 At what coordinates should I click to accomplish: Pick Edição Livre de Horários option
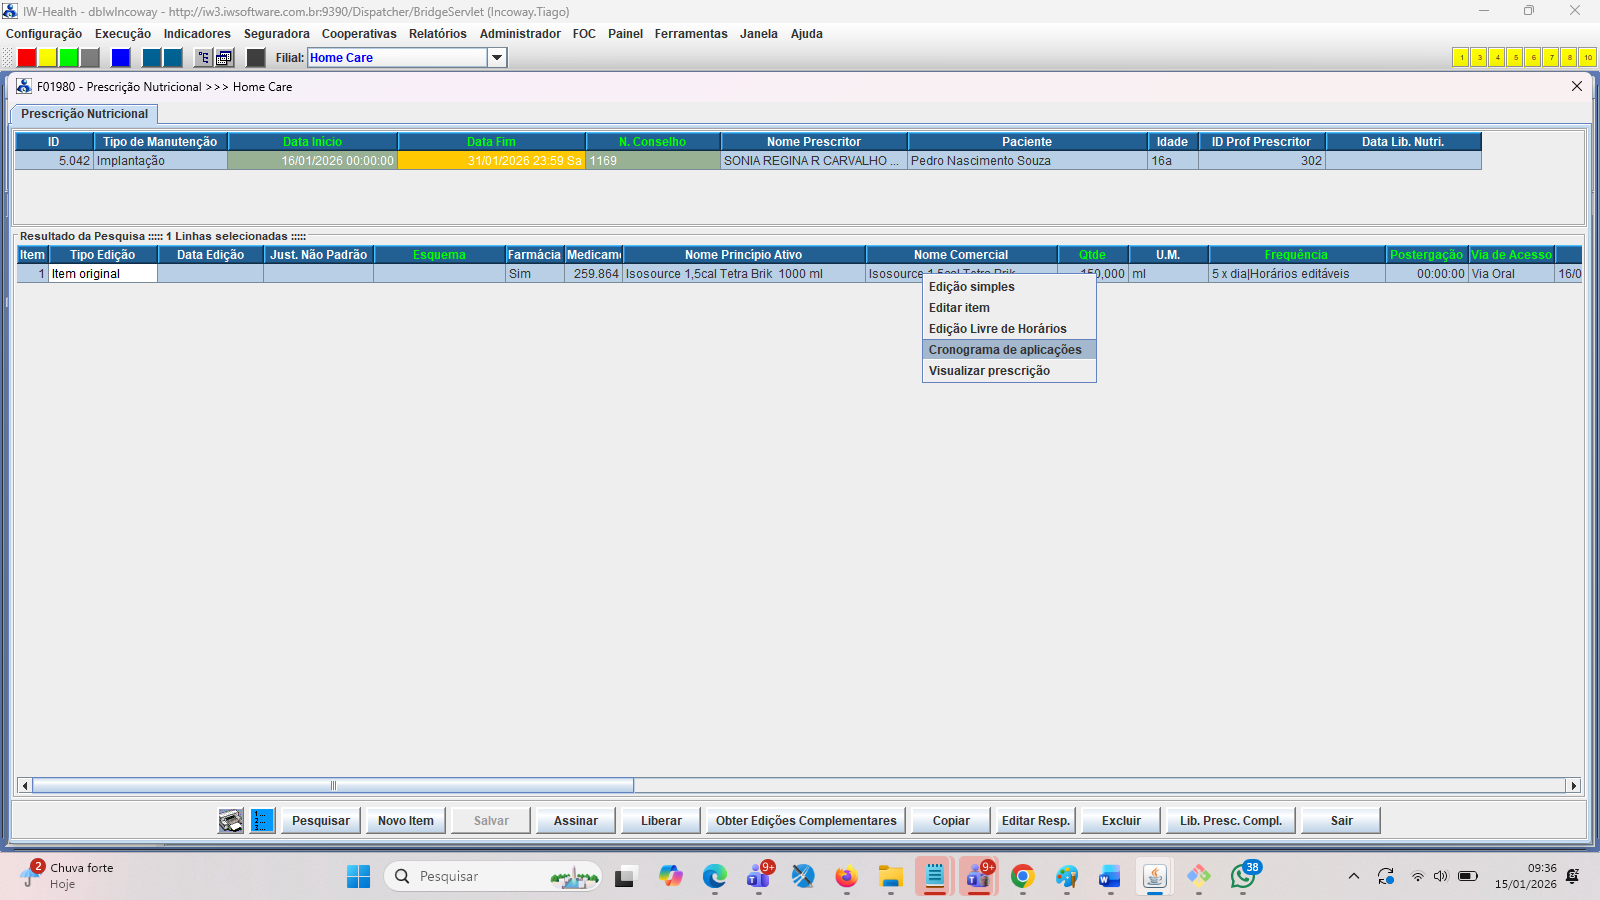click(x=997, y=329)
